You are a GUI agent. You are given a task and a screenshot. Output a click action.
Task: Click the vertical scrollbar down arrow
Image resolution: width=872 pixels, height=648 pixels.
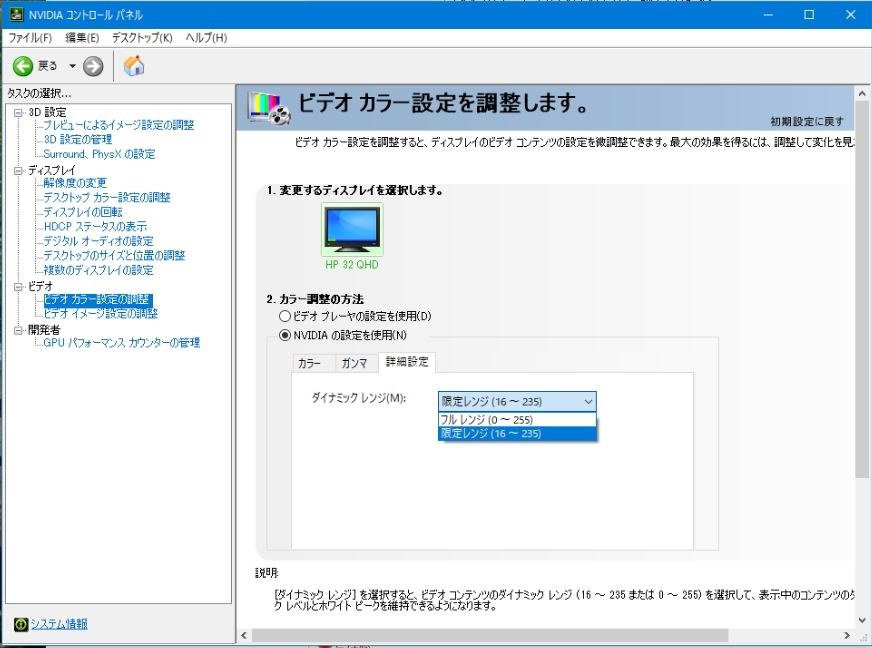(x=862, y=619)
